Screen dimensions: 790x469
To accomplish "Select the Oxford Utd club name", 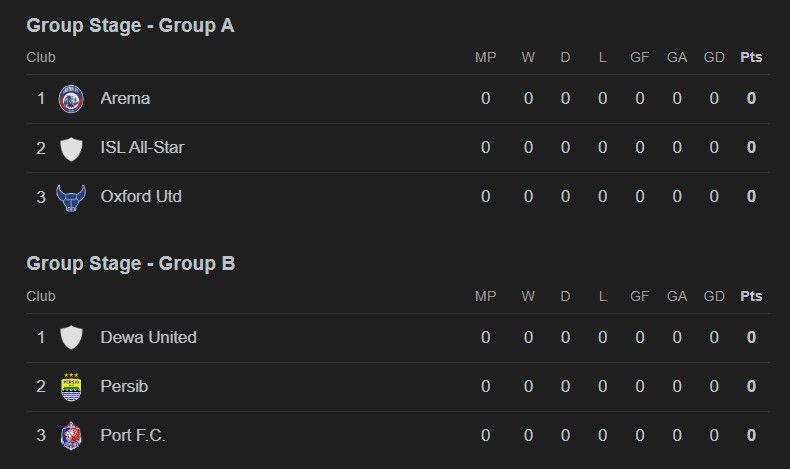I will [x=141, y=197].
